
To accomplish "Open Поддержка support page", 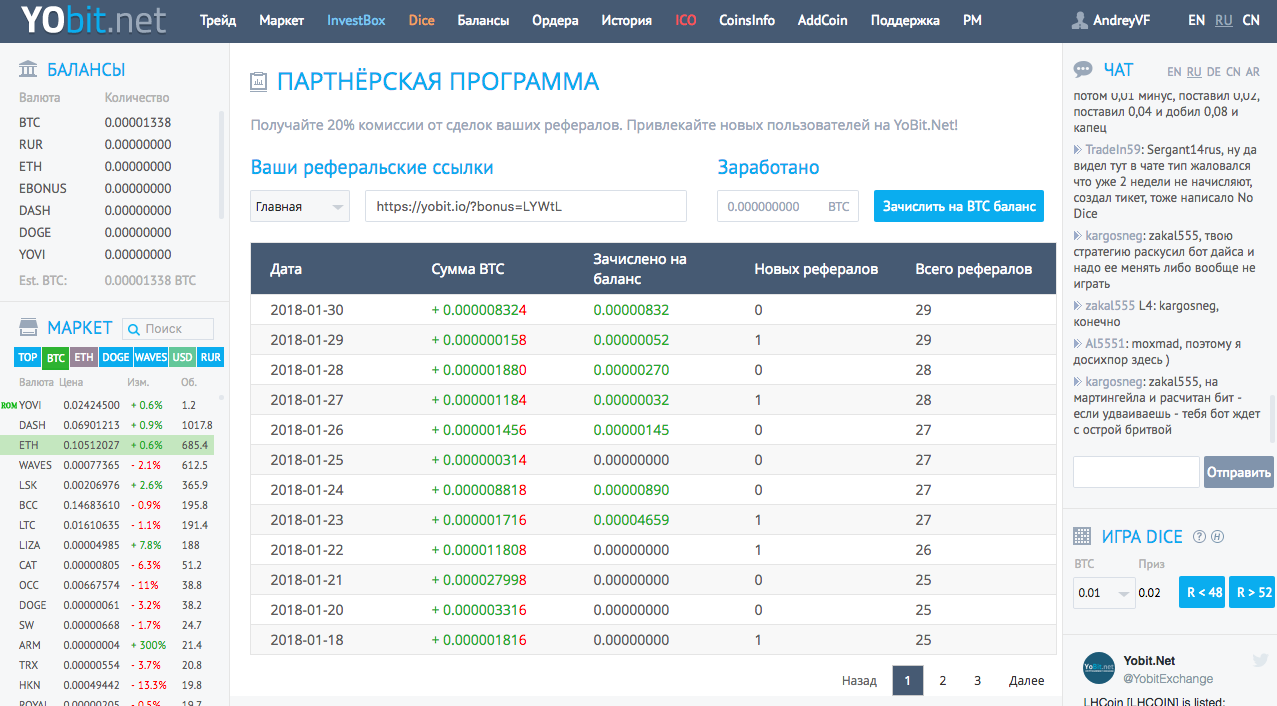I will (905, 20).
